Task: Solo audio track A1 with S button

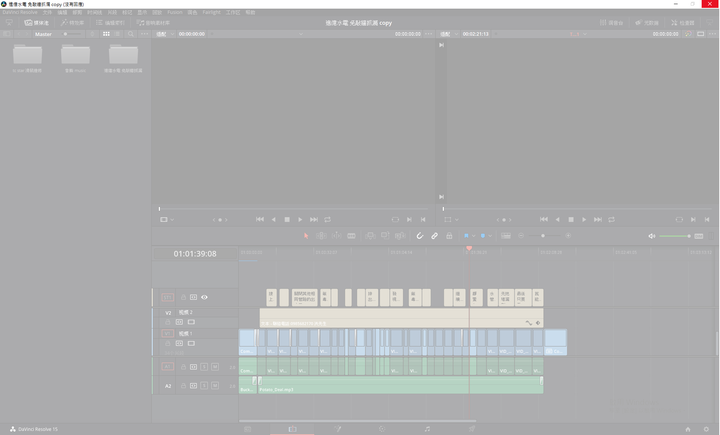Action: click(x=204, y=367)
